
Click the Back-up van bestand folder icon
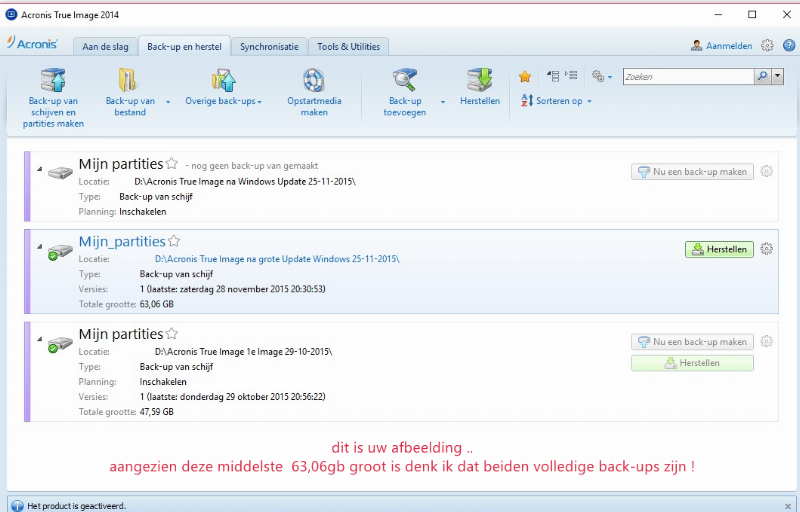129,80
